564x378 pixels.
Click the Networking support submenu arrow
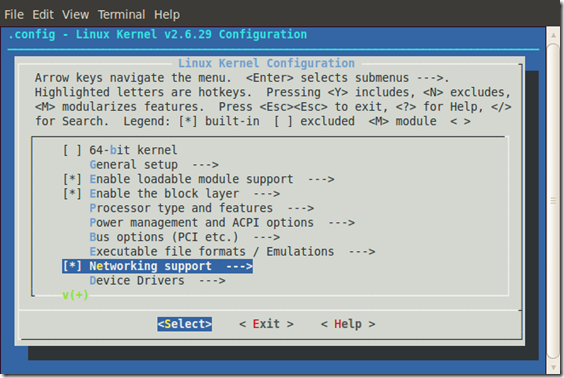click(x=239, y=267)
